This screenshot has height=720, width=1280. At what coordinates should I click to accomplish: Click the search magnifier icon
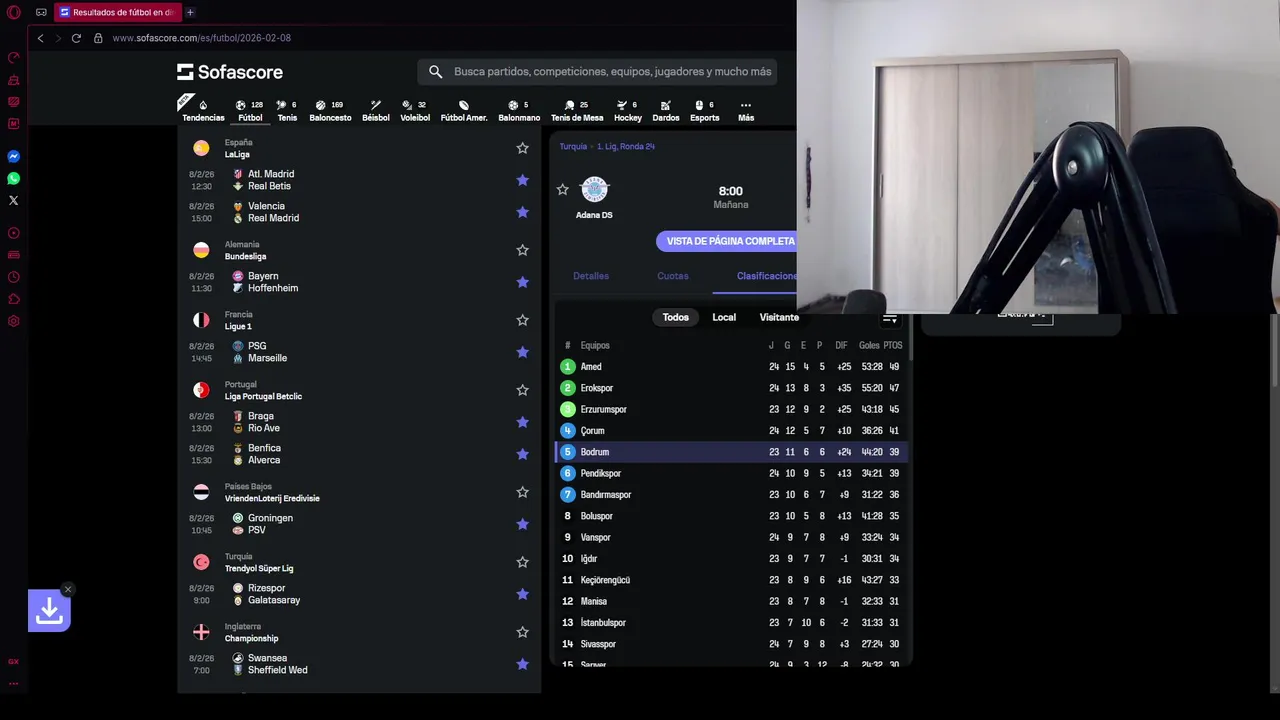[436, 72]
